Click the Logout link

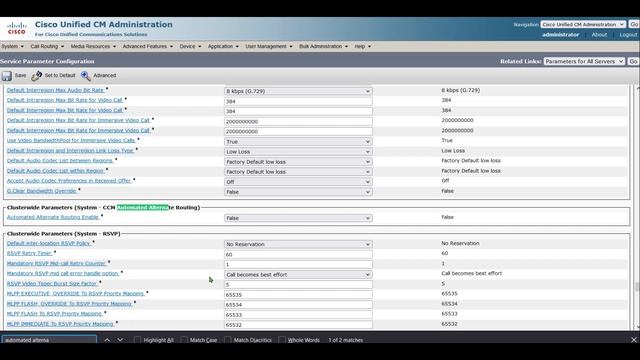(628, 35)
